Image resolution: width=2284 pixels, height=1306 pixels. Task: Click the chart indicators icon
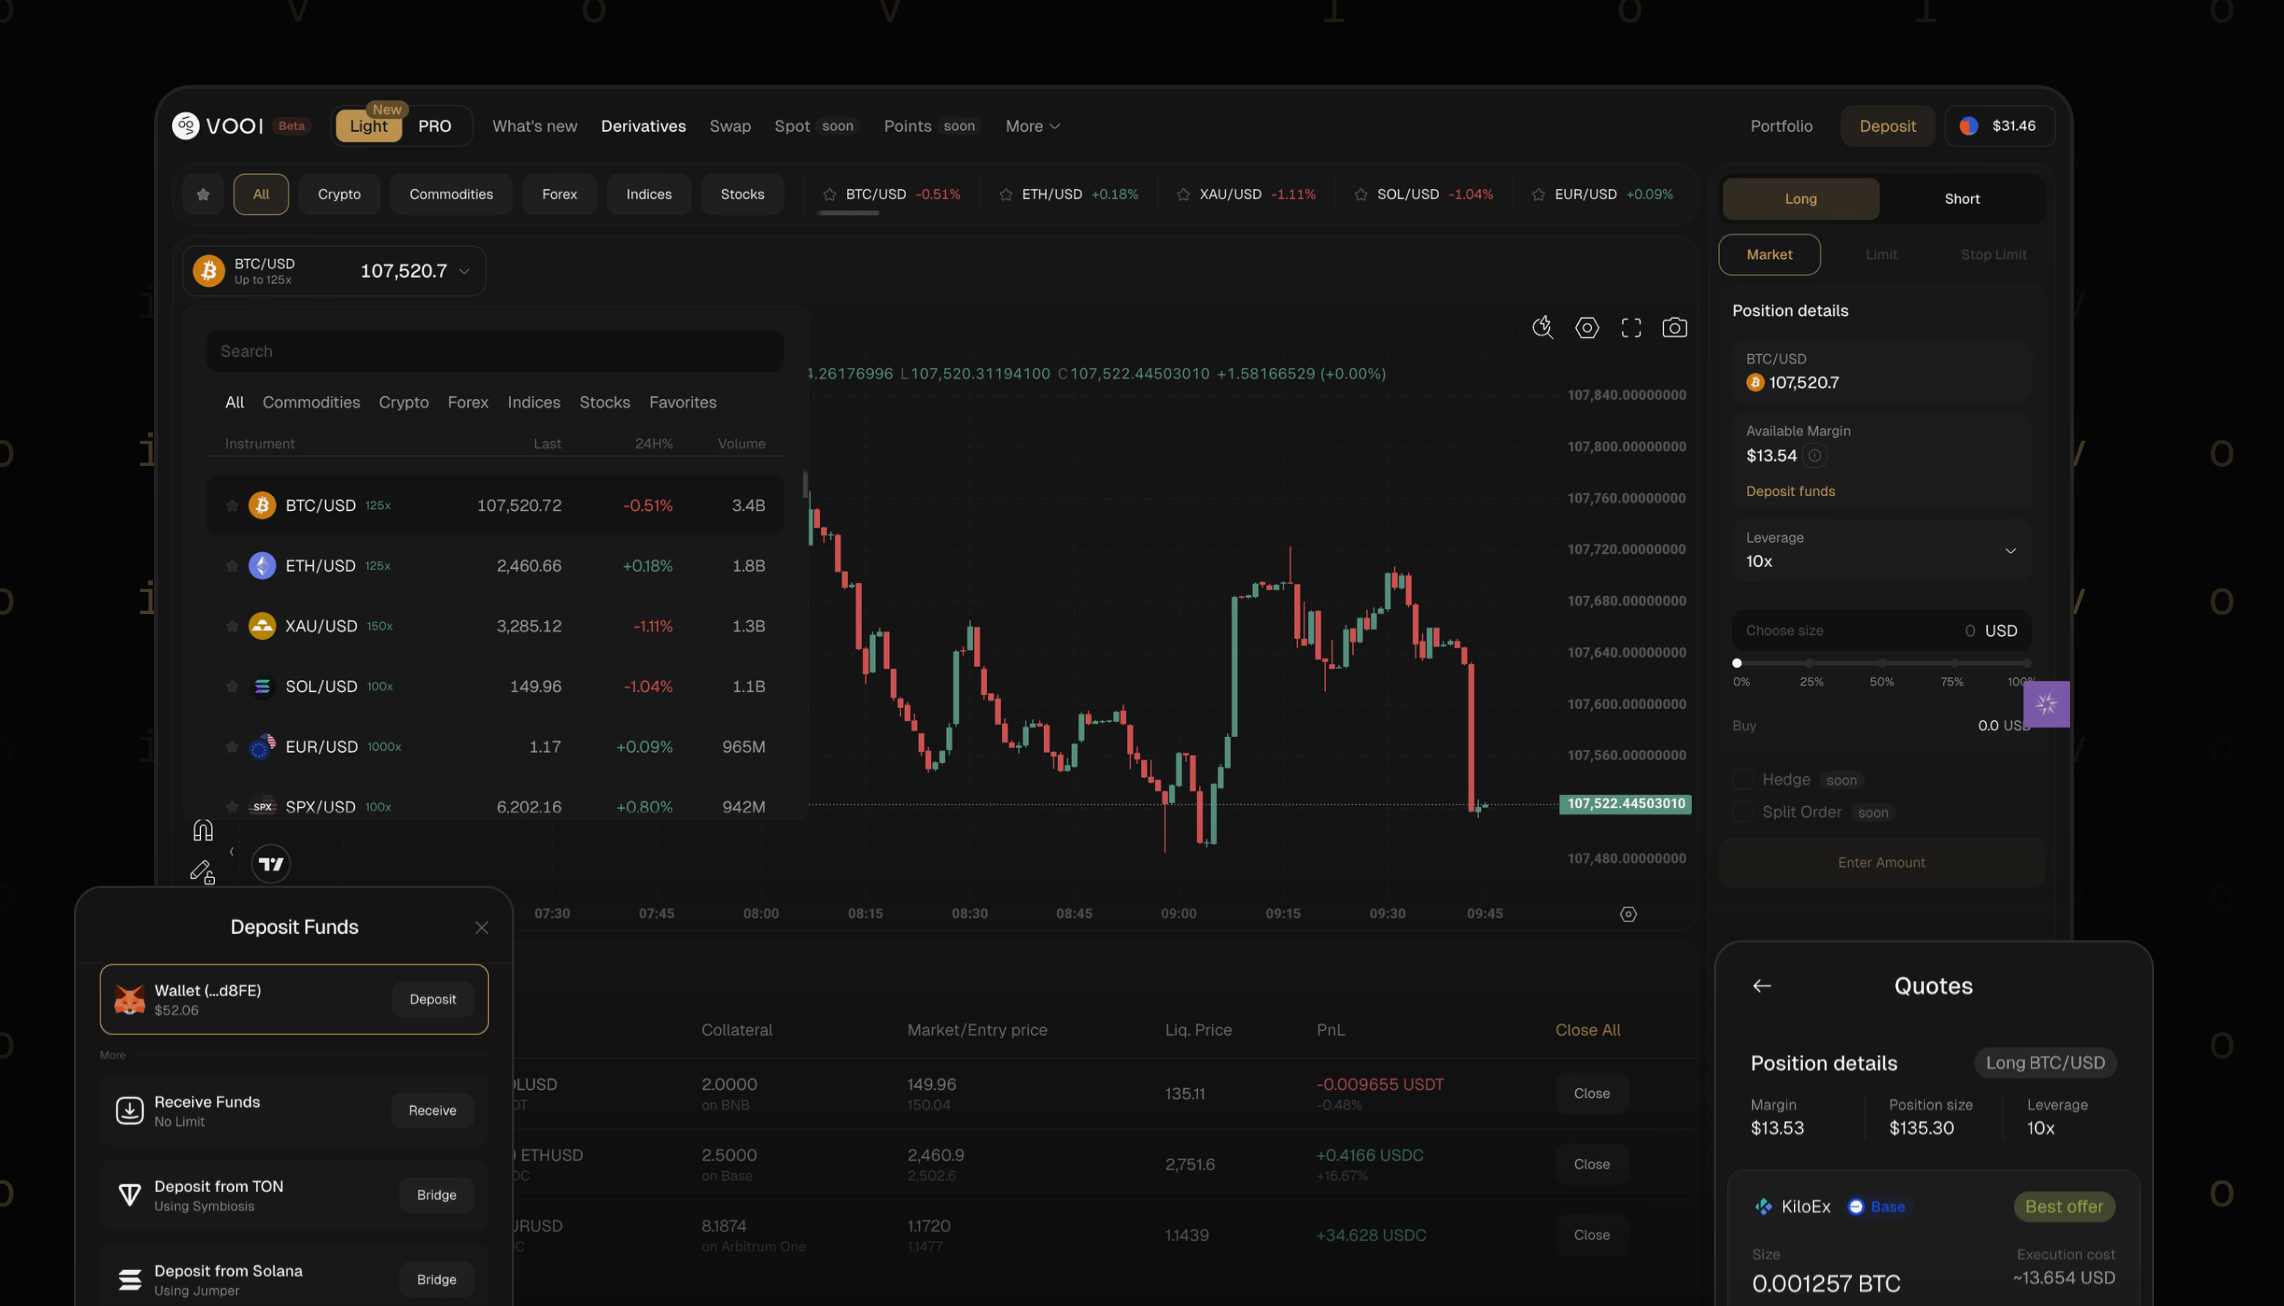(x=1542, y=328)
